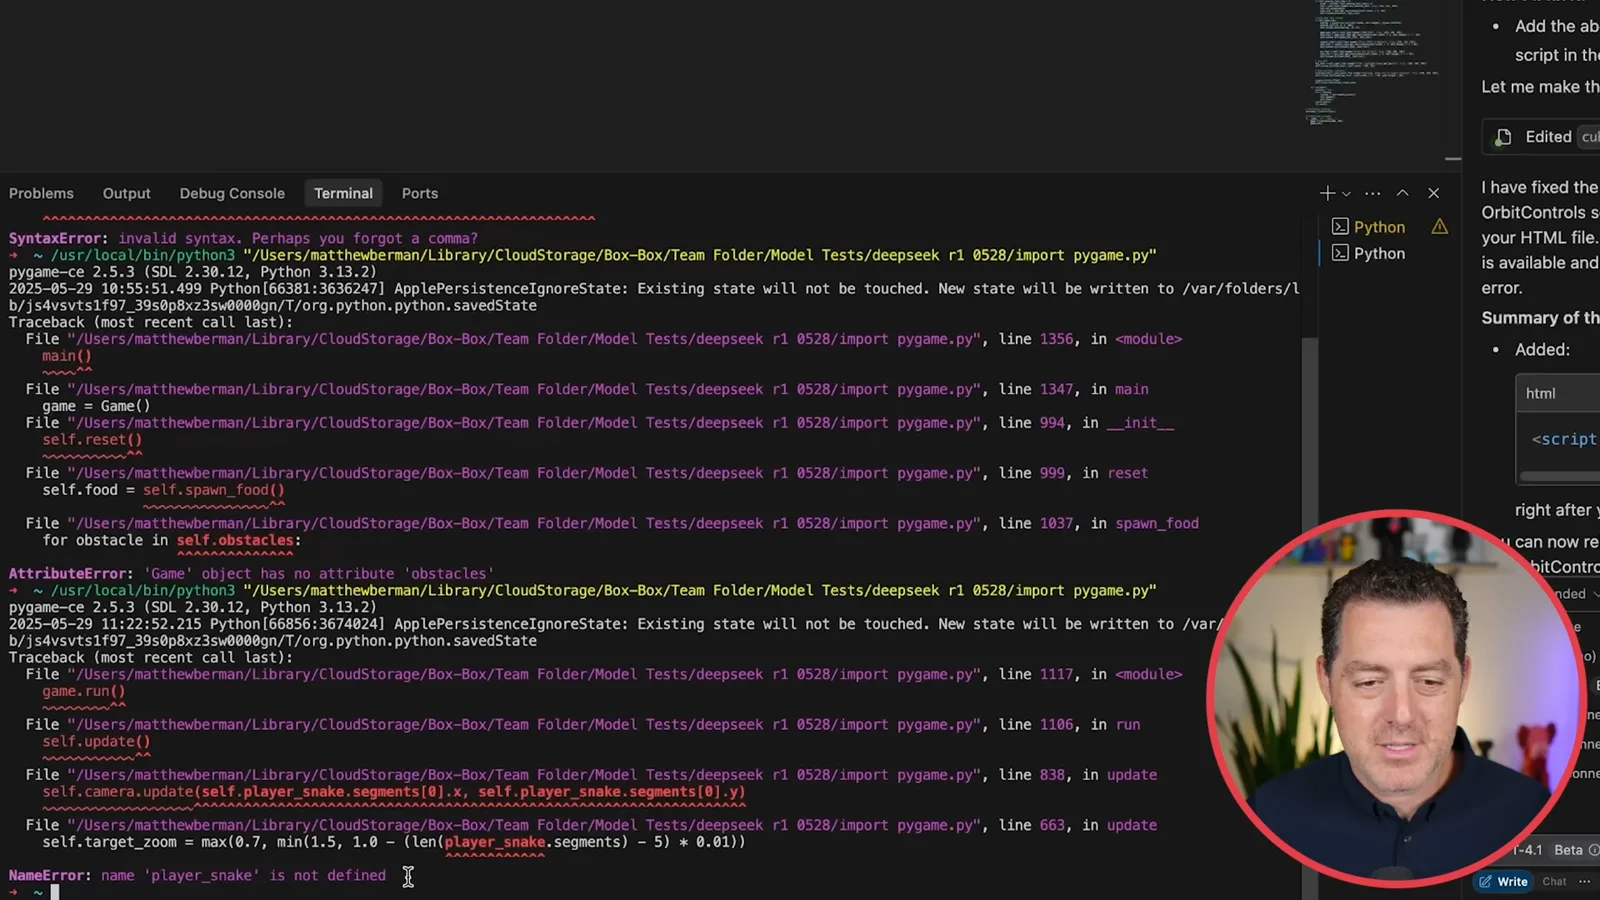Open the line 1037 spawn_food file path
Image resolution: width=1600 pixels, height=900 pixels.
point(524,523)
